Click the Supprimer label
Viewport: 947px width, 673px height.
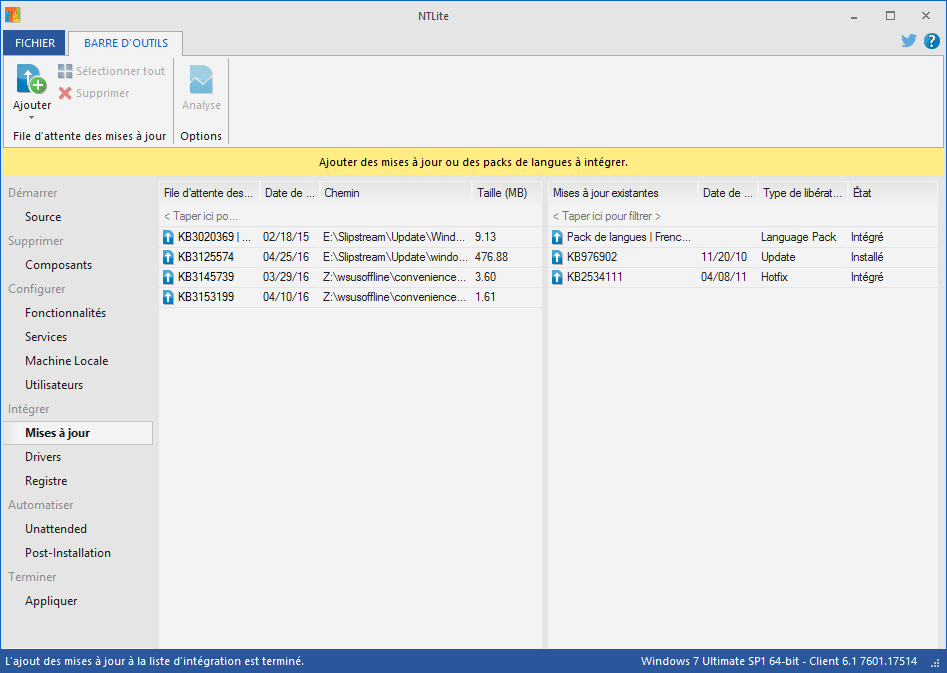(102, 93)
